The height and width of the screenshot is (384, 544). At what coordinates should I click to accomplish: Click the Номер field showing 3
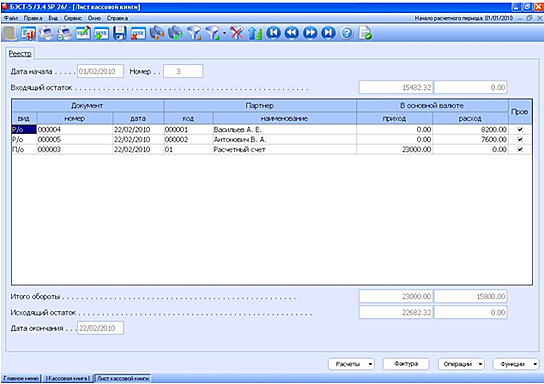point(183,71)
